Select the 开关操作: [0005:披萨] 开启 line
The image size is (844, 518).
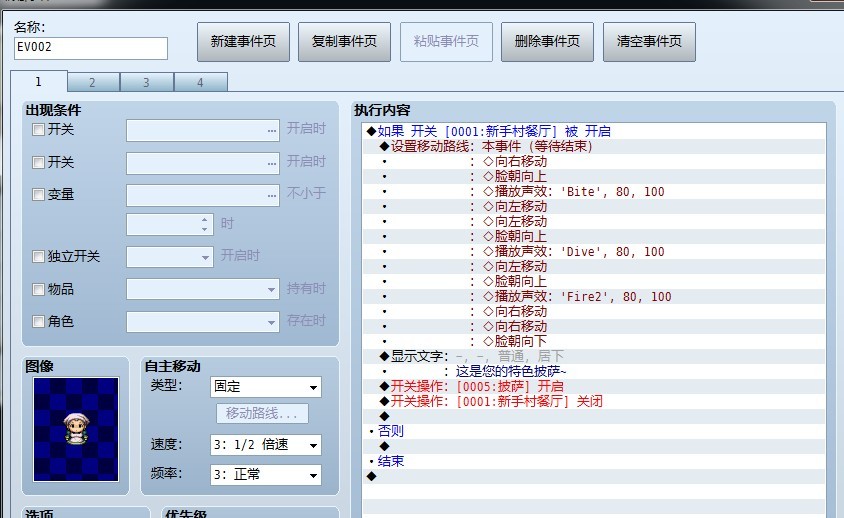pos(594,387)
